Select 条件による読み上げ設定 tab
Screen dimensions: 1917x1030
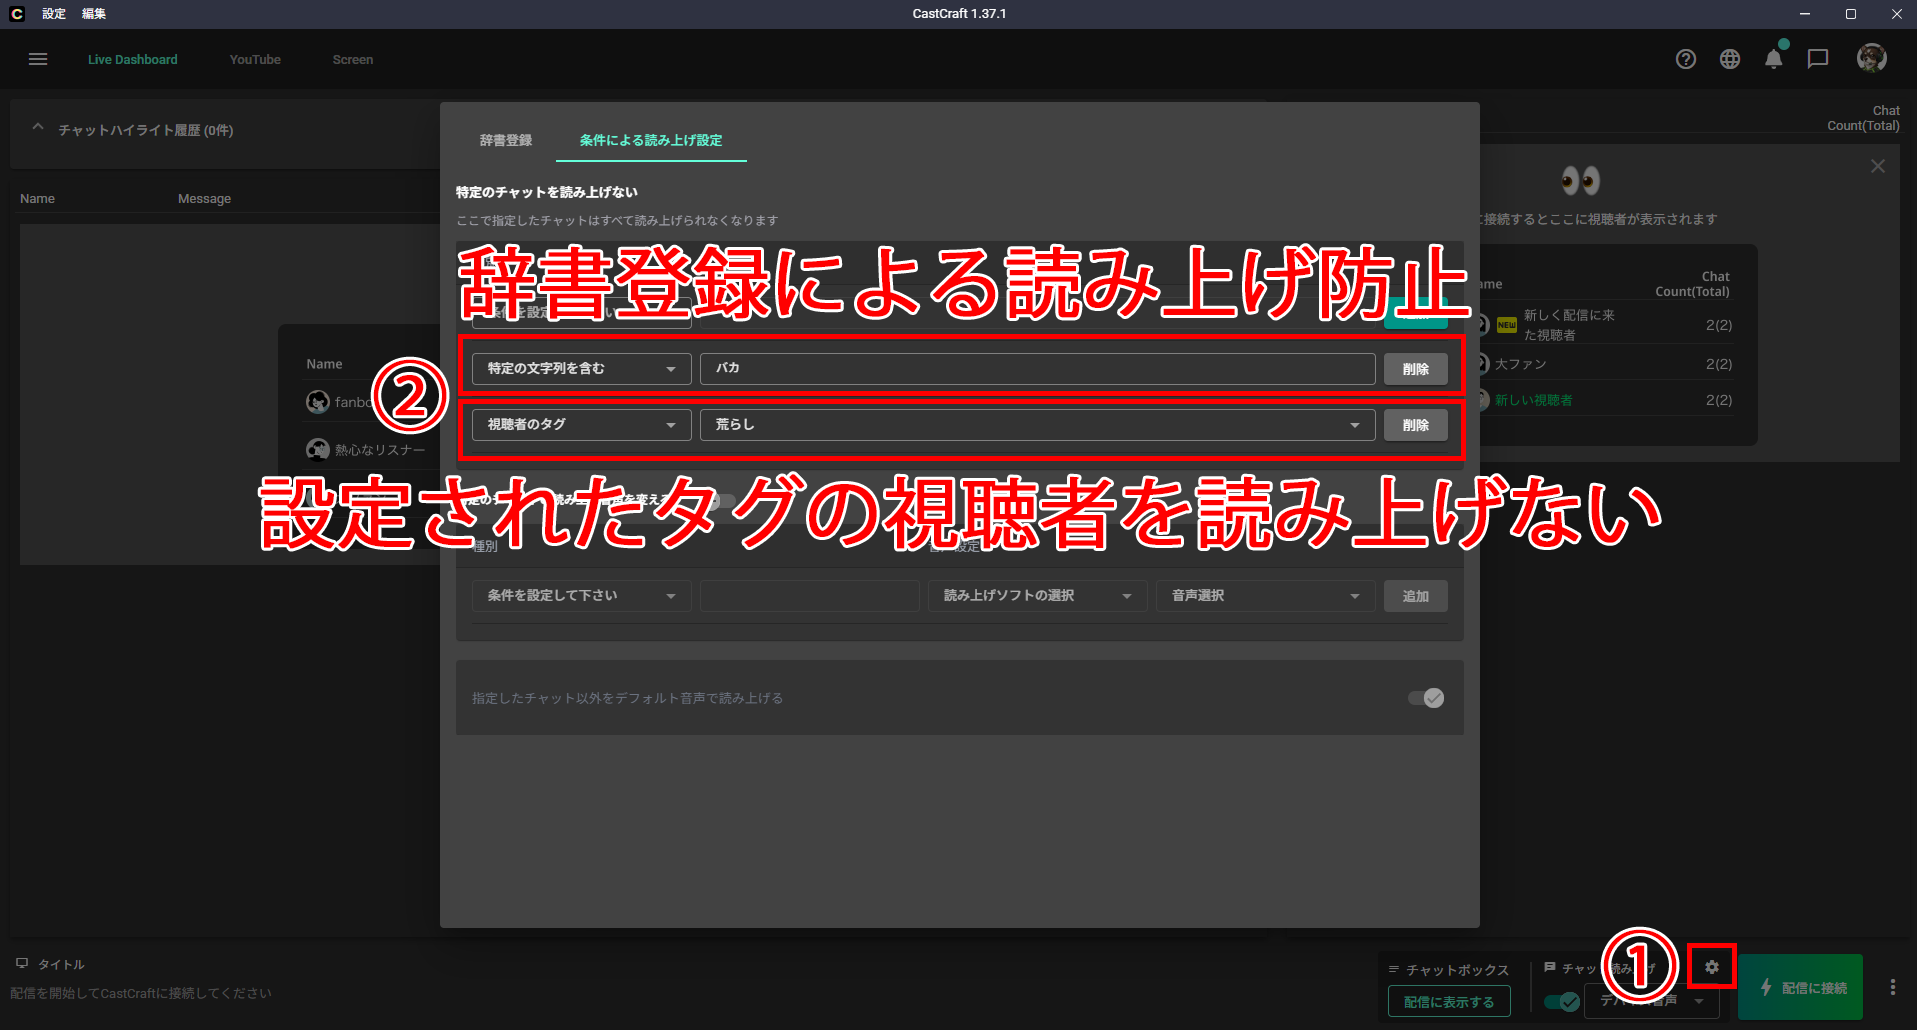[651, 141]
